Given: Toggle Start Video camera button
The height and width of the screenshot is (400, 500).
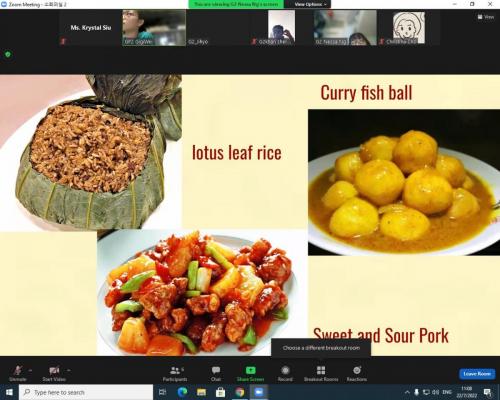Looking at the screenshot, I should (54, 373).
